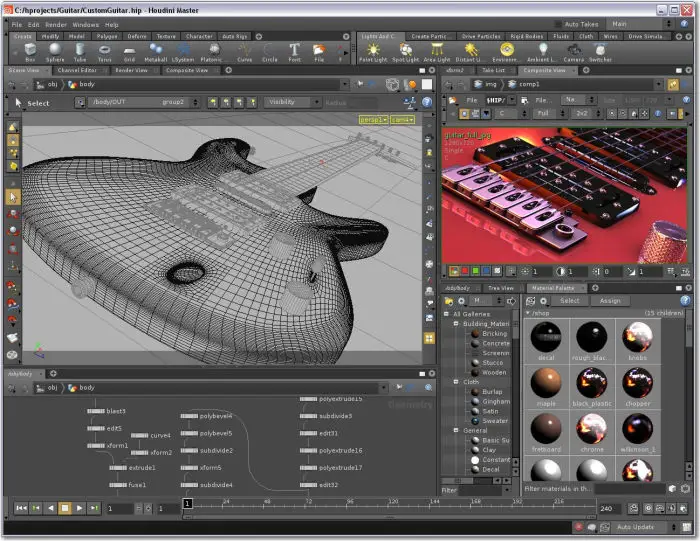Click the Filter materials input field
The width and height of the screenshot is (700, 541).
coord(631,489)
